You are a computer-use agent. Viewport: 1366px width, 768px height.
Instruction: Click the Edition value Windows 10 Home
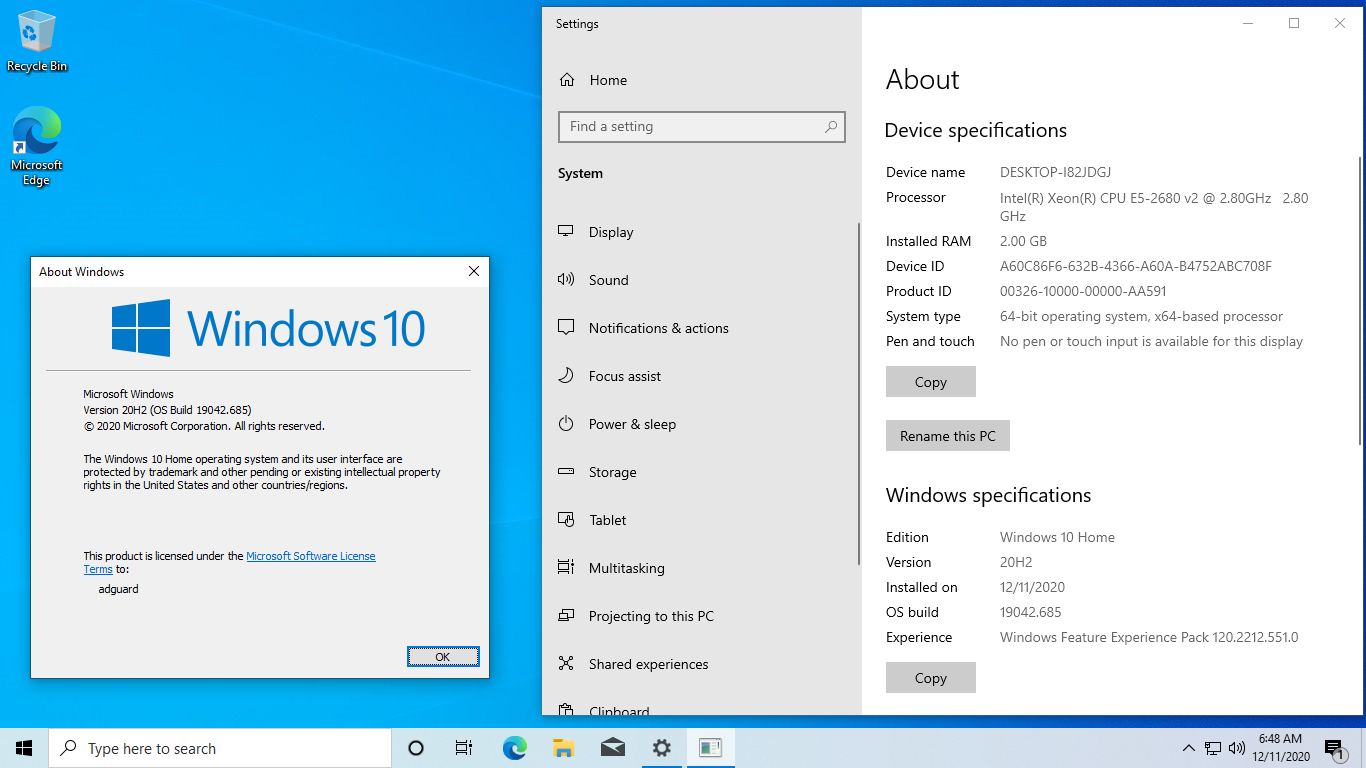1057,537
